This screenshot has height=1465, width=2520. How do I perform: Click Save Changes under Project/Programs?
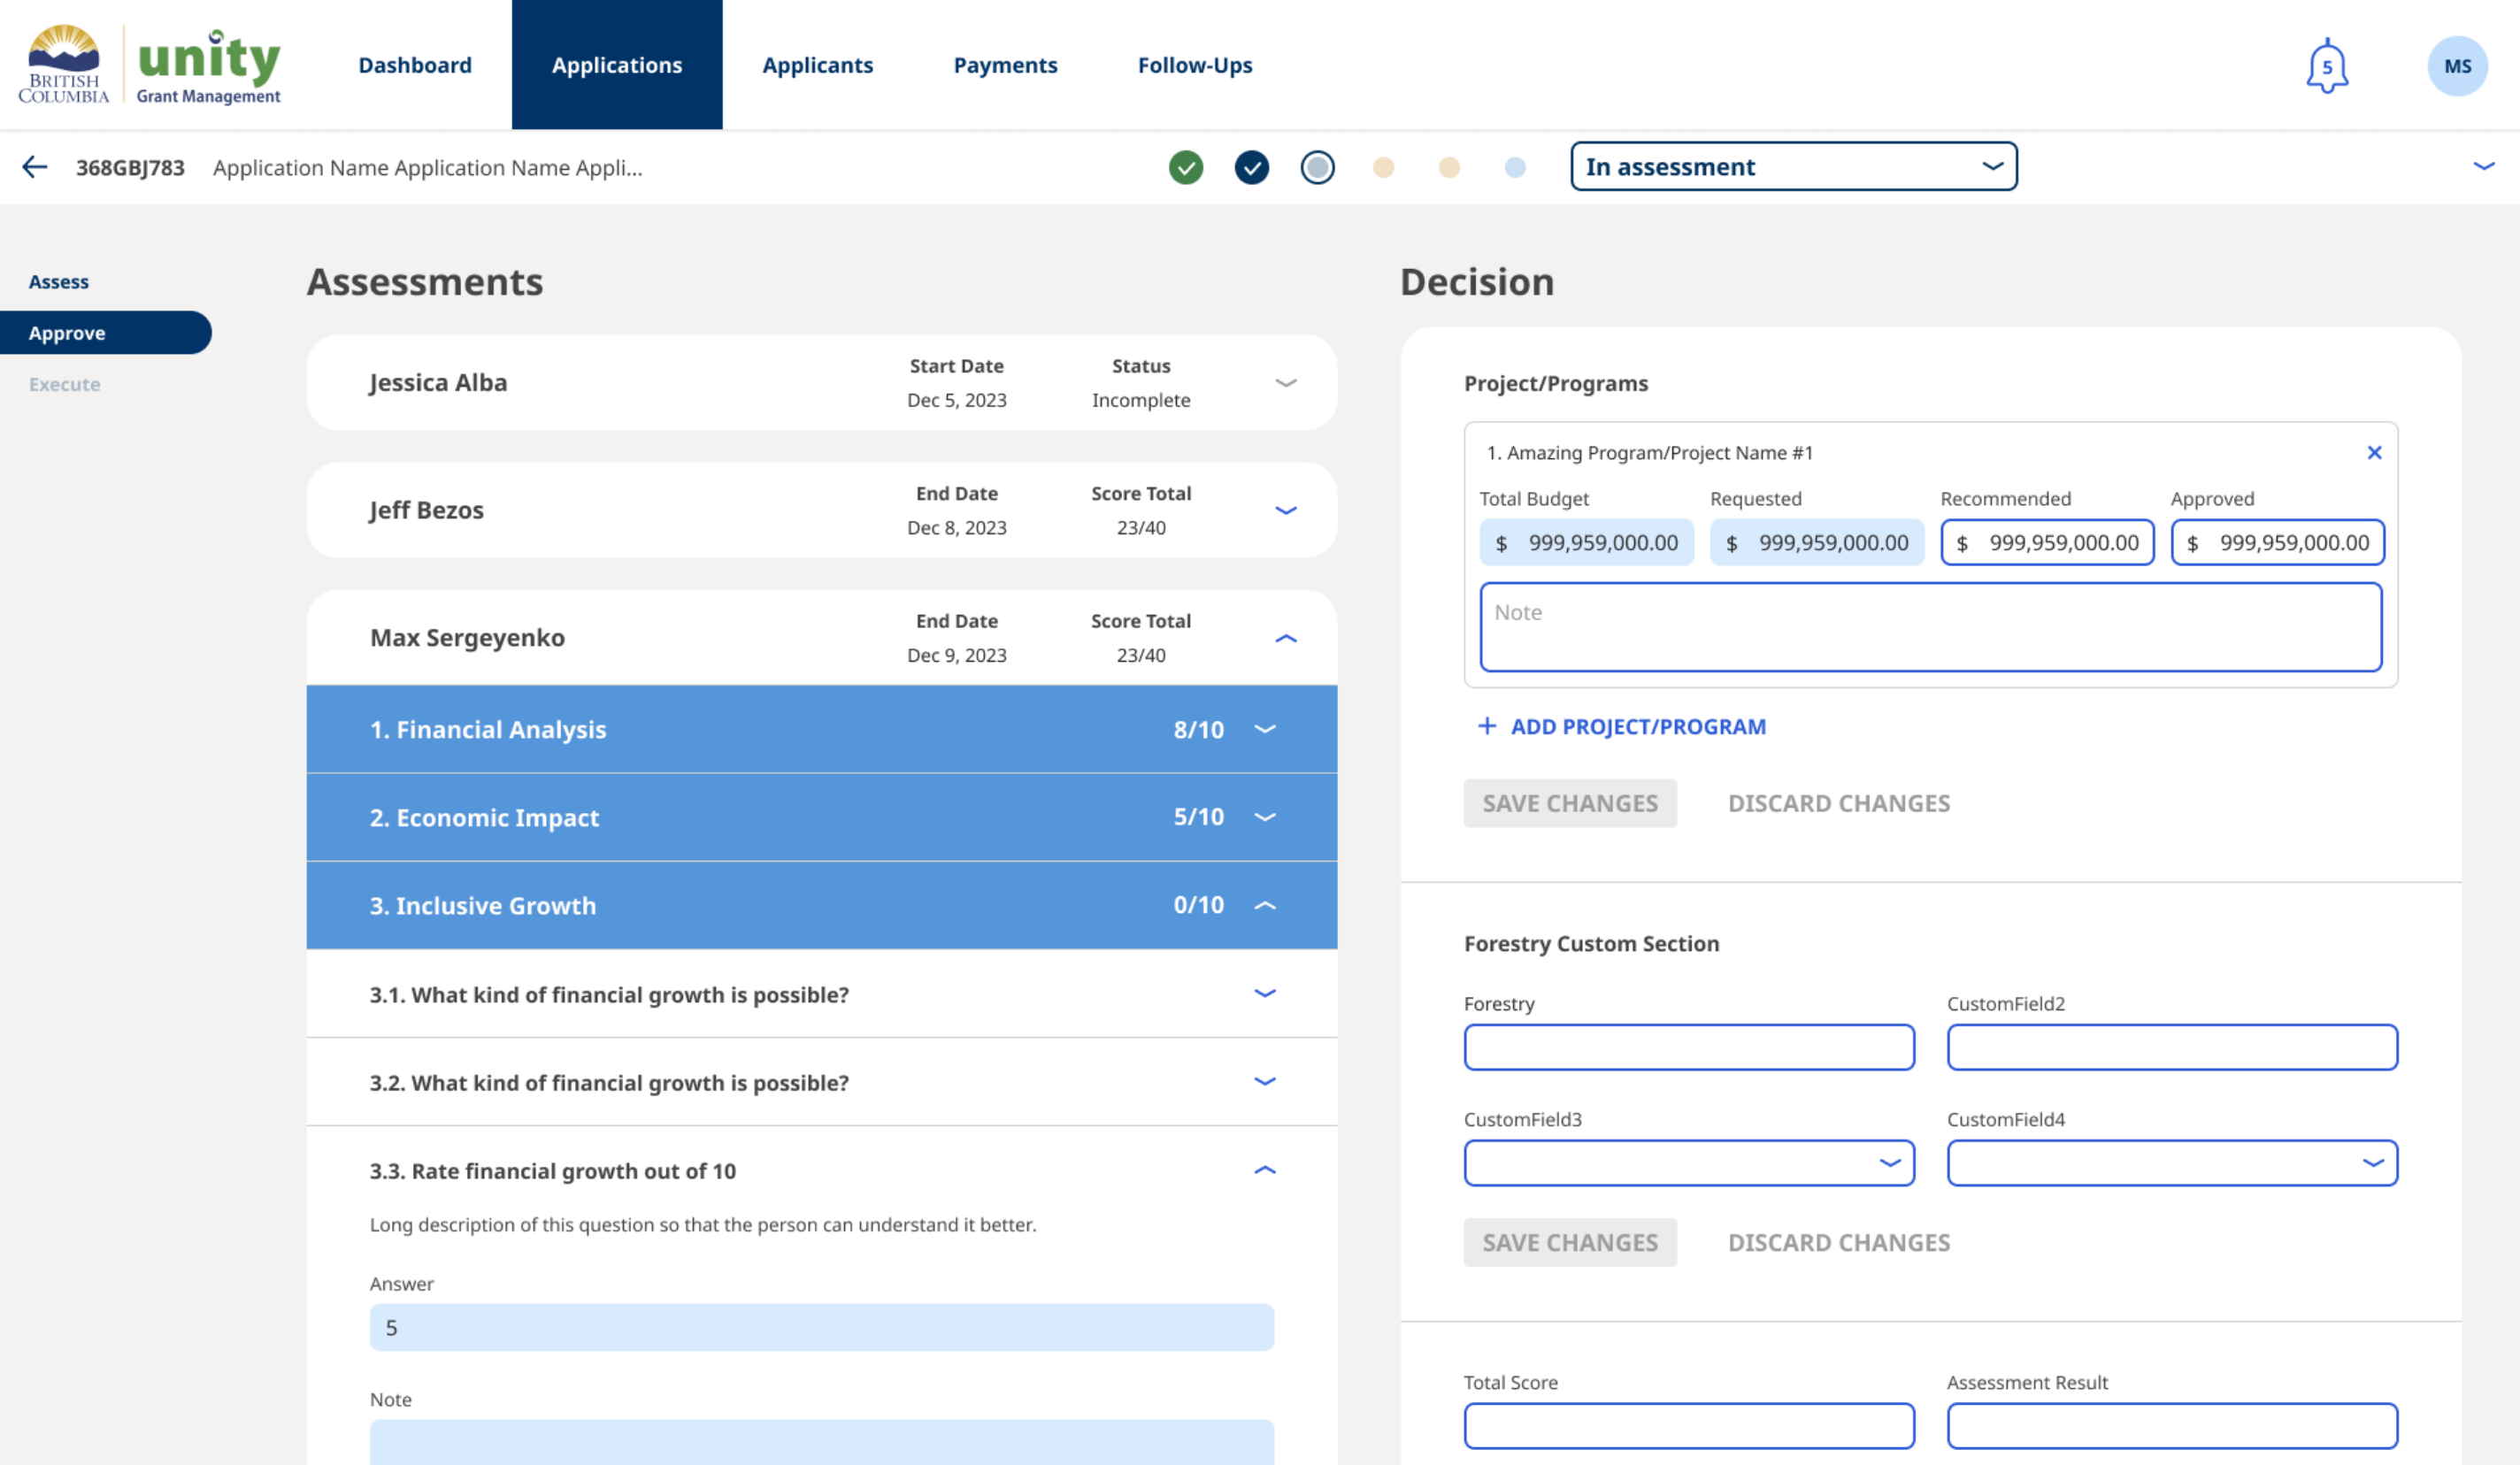(1570, 803)
